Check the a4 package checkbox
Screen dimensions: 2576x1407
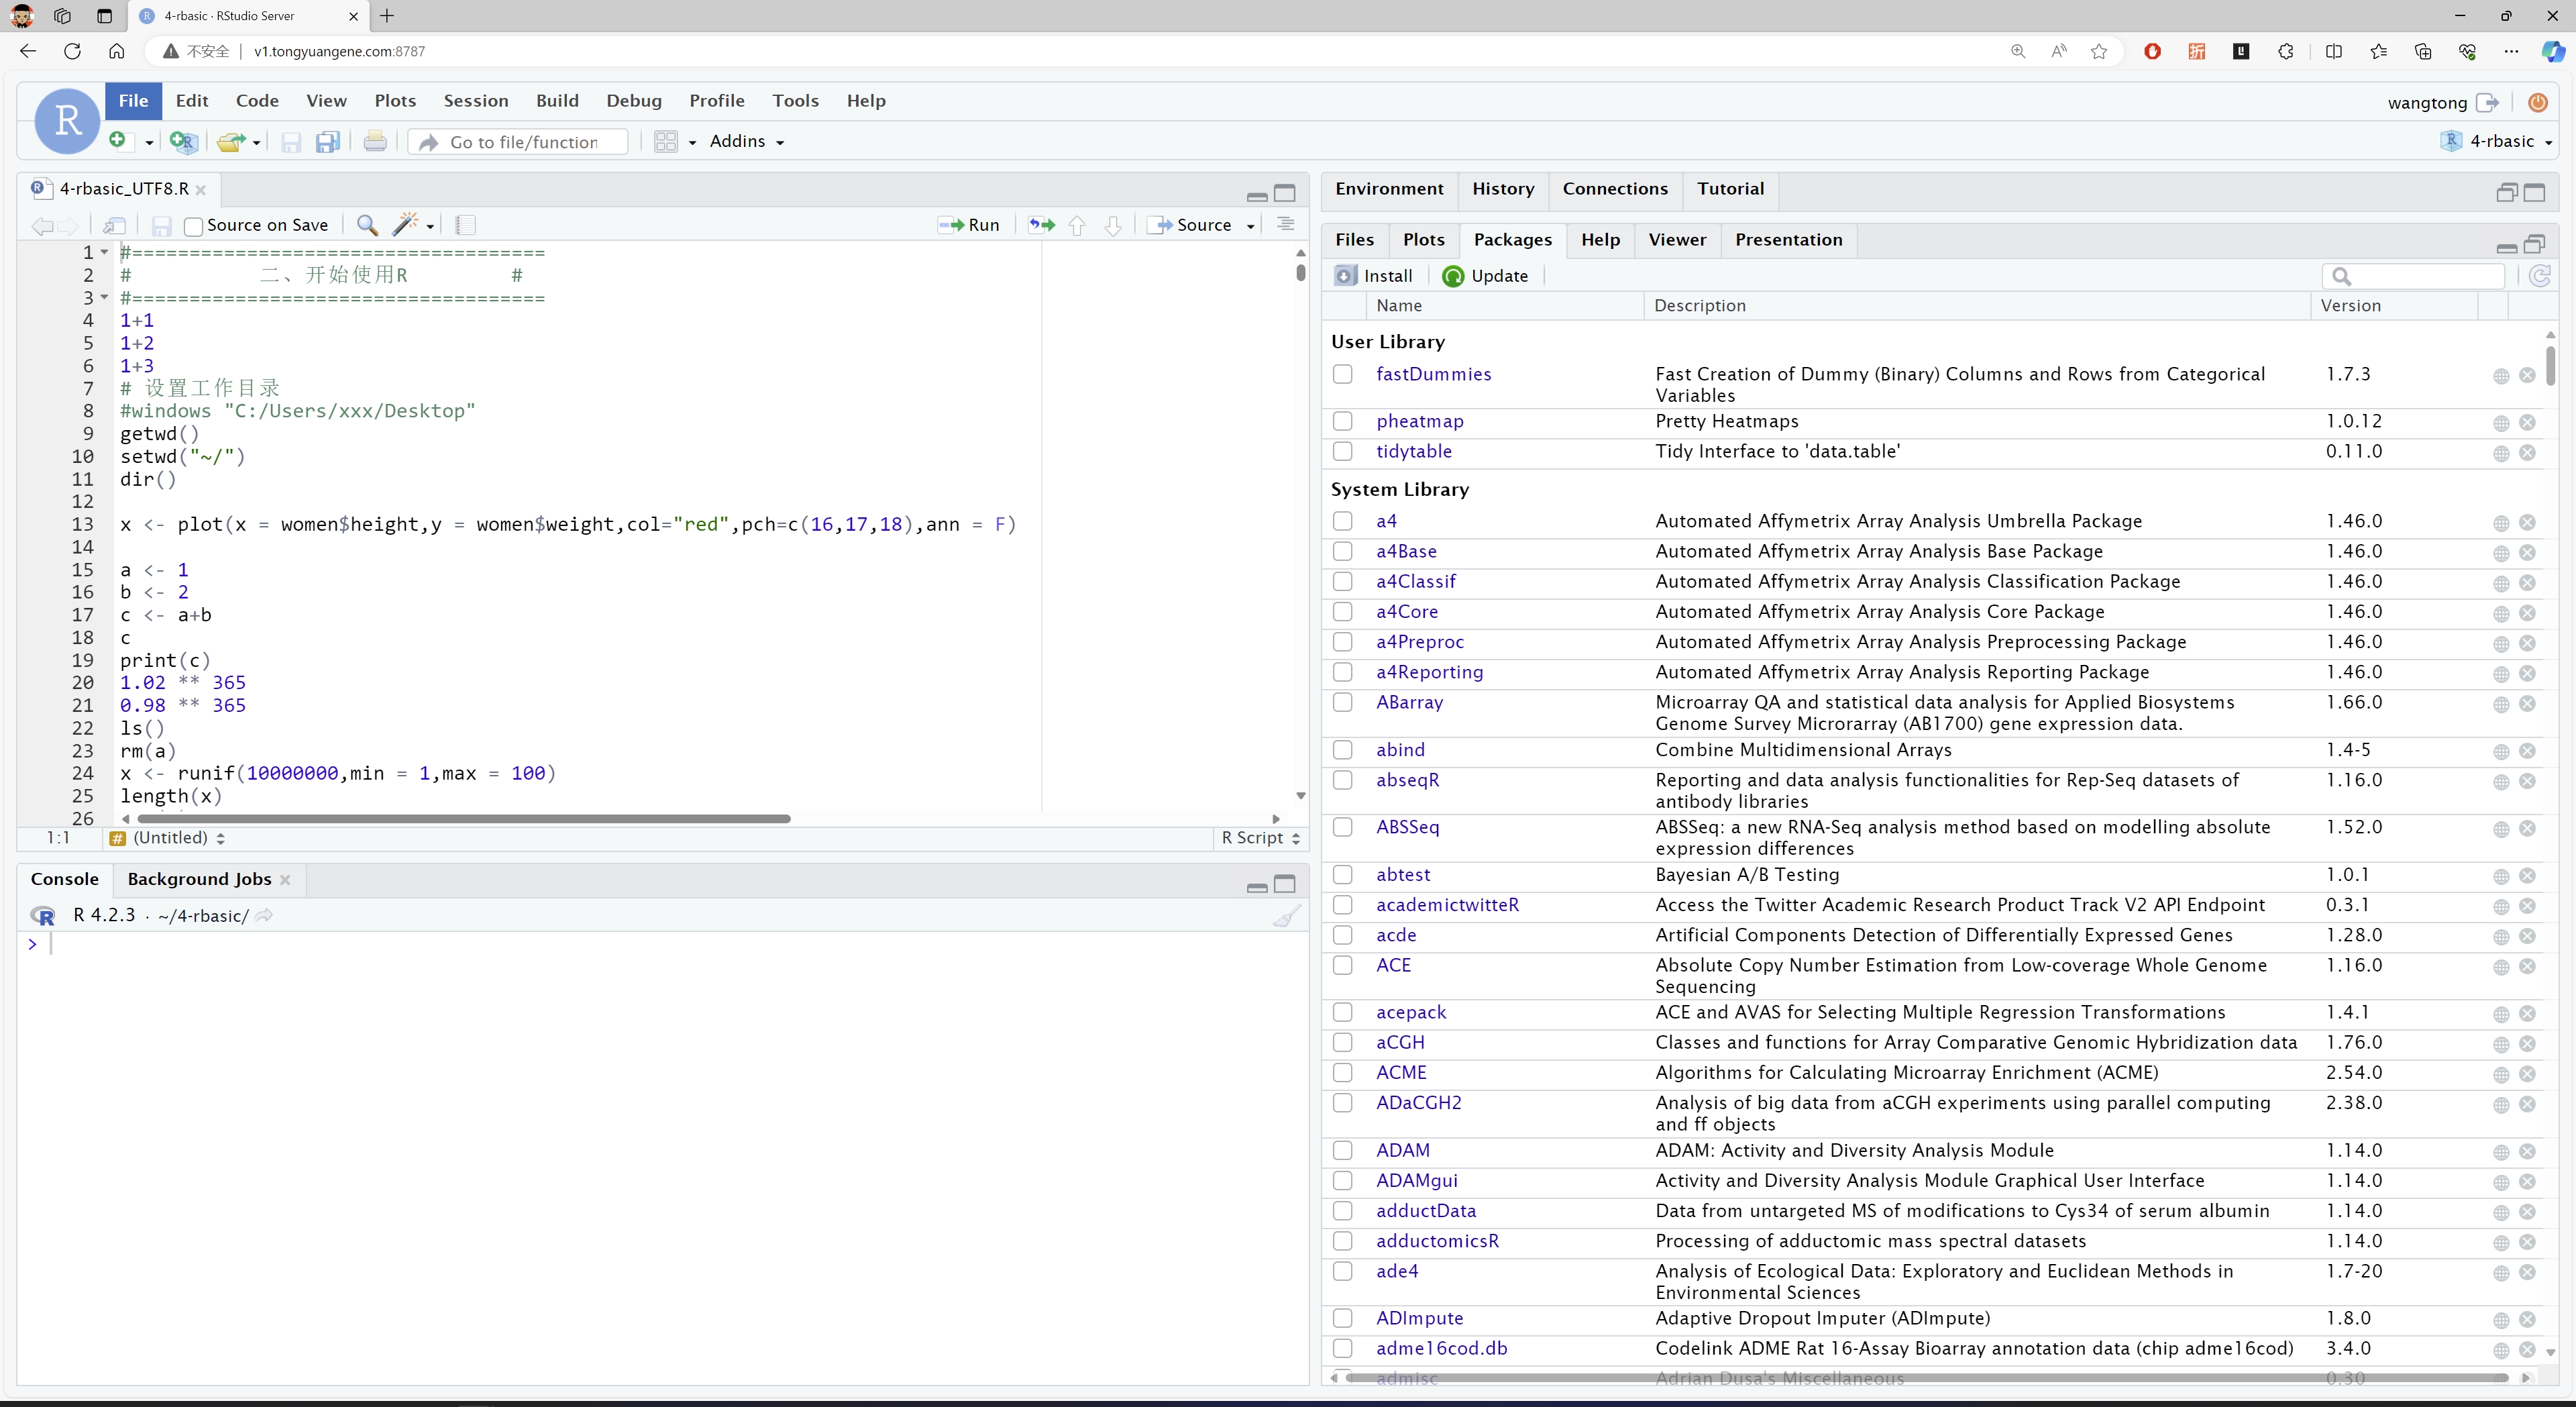pyautogui.click(x=1343, y=521)
